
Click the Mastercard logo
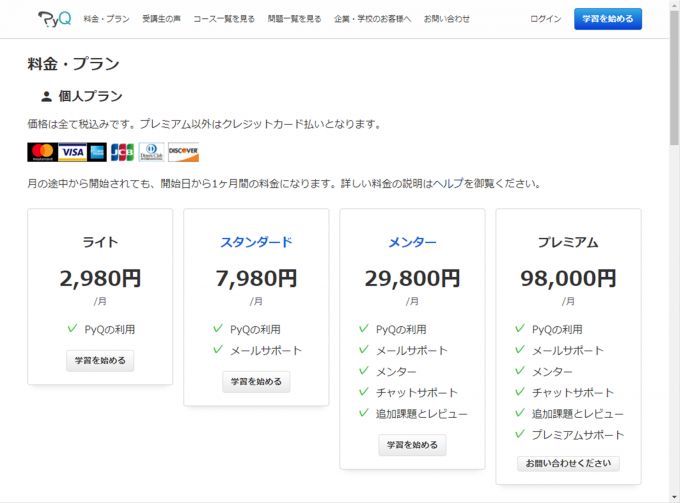click(x=42, y=152)
